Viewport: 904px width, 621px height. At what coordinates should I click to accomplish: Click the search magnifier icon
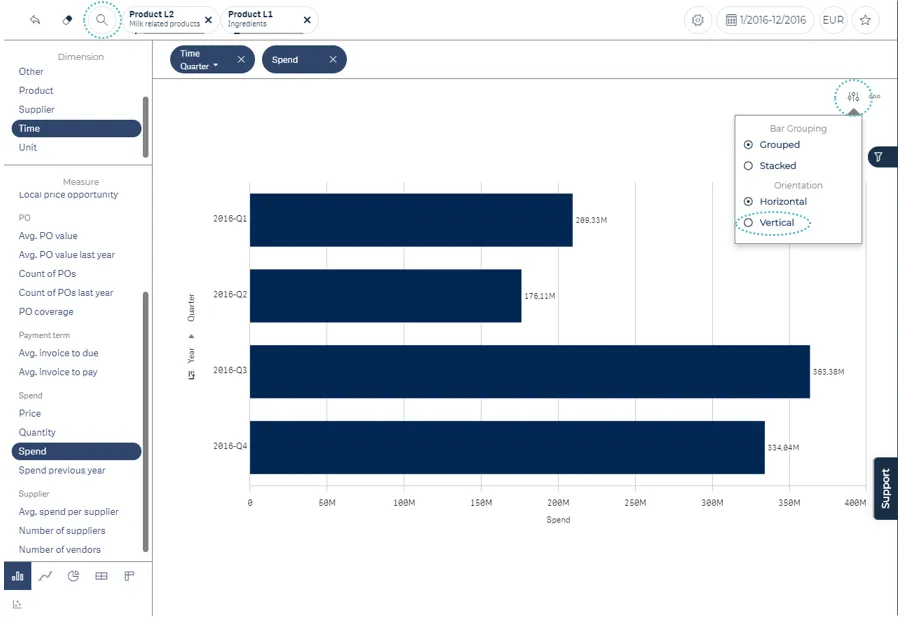point(101,20)
